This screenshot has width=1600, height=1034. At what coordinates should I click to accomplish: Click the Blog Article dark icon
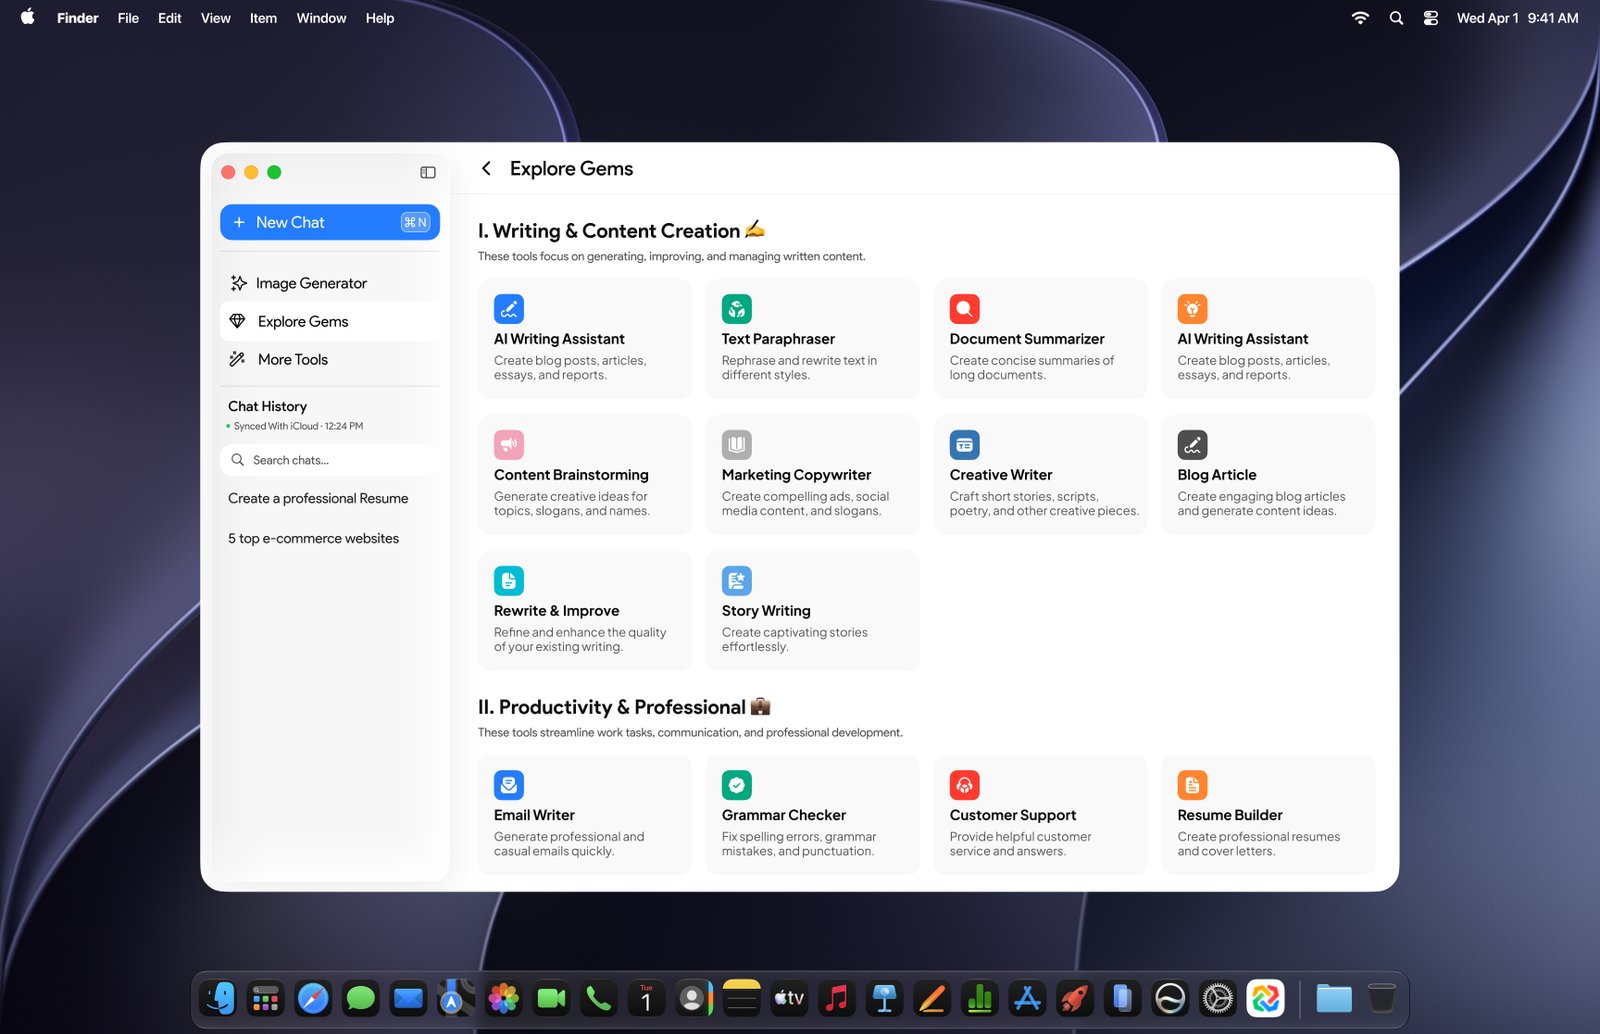coord(1193,445)
